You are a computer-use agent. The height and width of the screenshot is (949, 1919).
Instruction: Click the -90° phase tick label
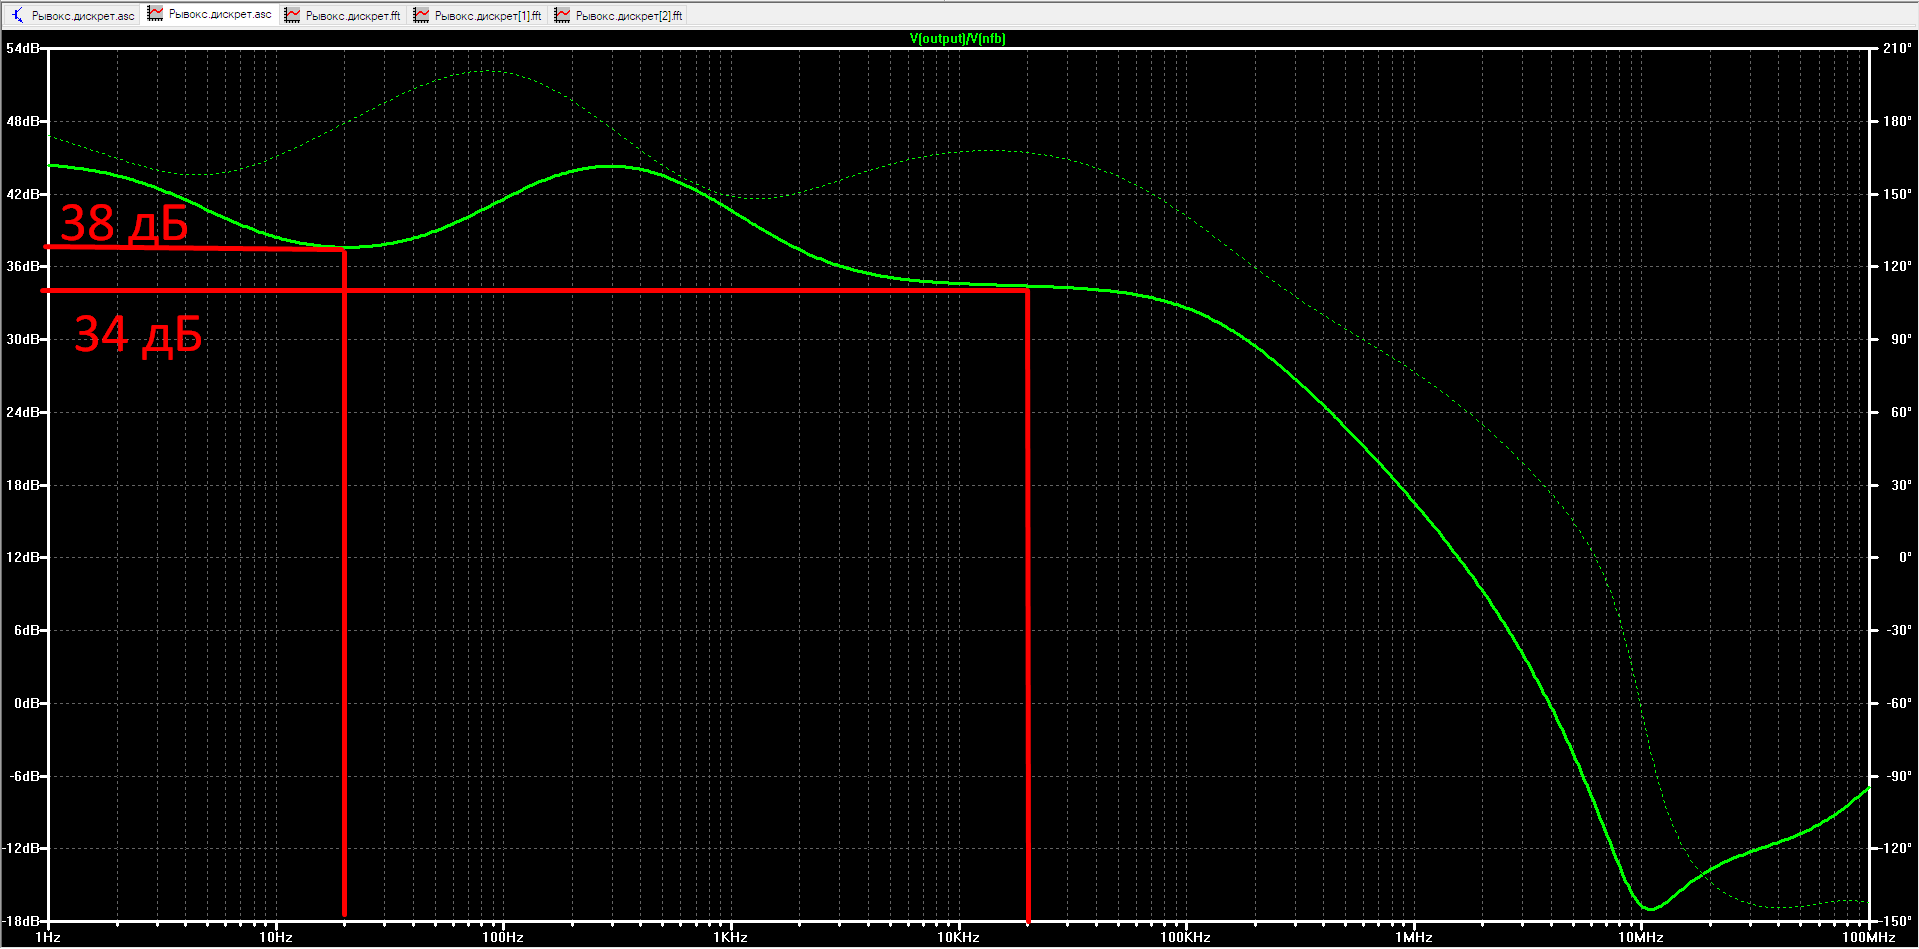(x=1899, y=776)
